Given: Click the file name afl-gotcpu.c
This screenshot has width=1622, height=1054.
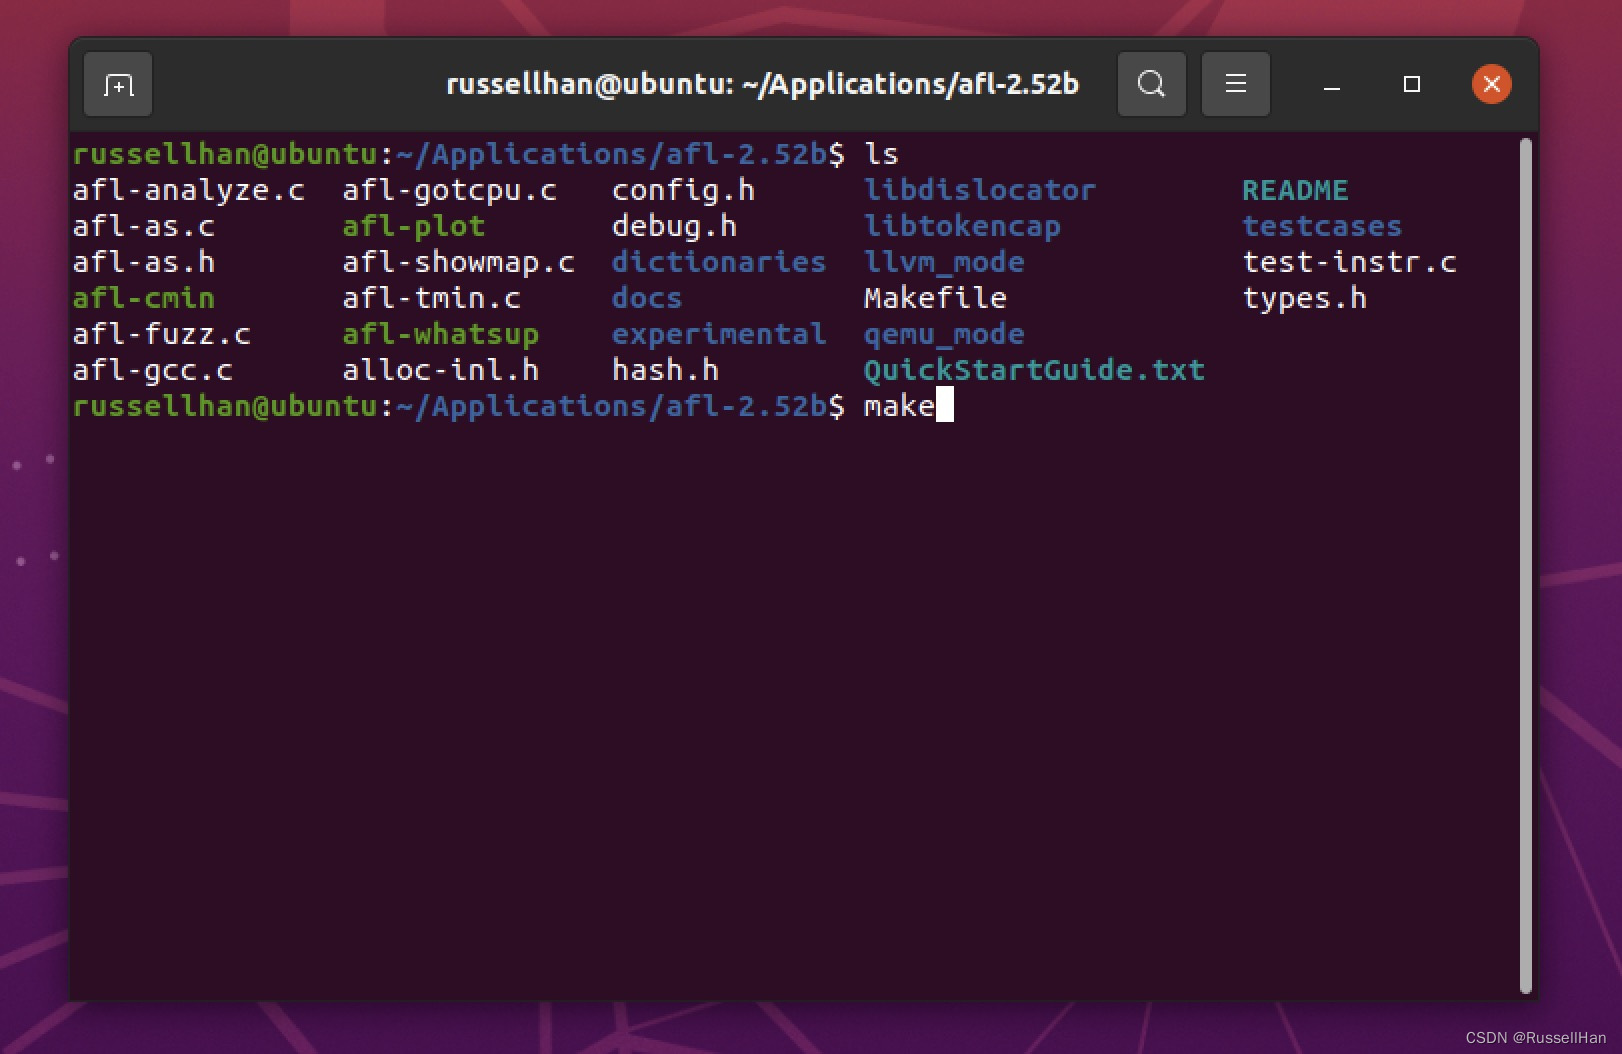Looking at the screenshot, I should tap(449, 191).
